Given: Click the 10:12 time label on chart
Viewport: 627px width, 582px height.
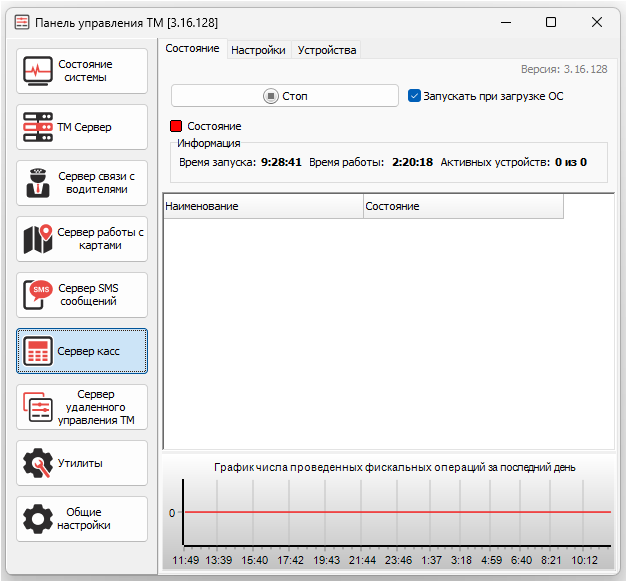Looking at the screenshot, I should (584, 560).
